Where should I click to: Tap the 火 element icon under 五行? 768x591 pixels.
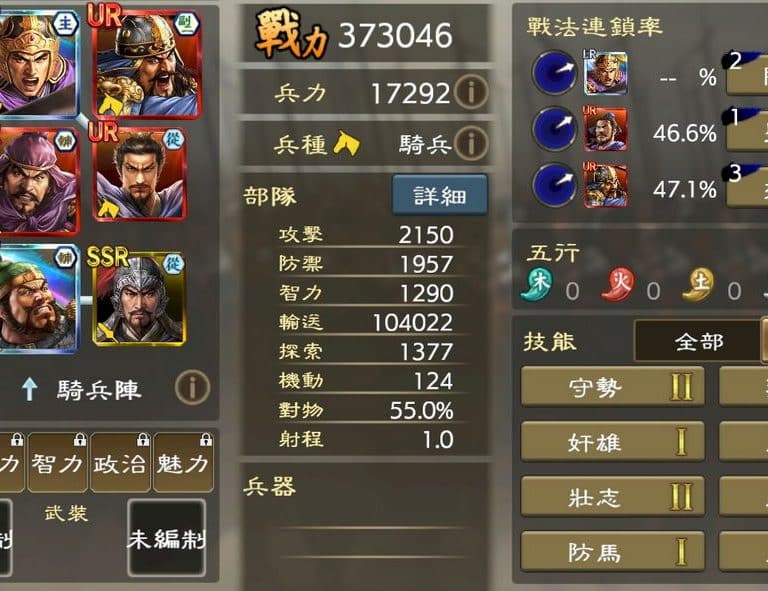point(618,284)
